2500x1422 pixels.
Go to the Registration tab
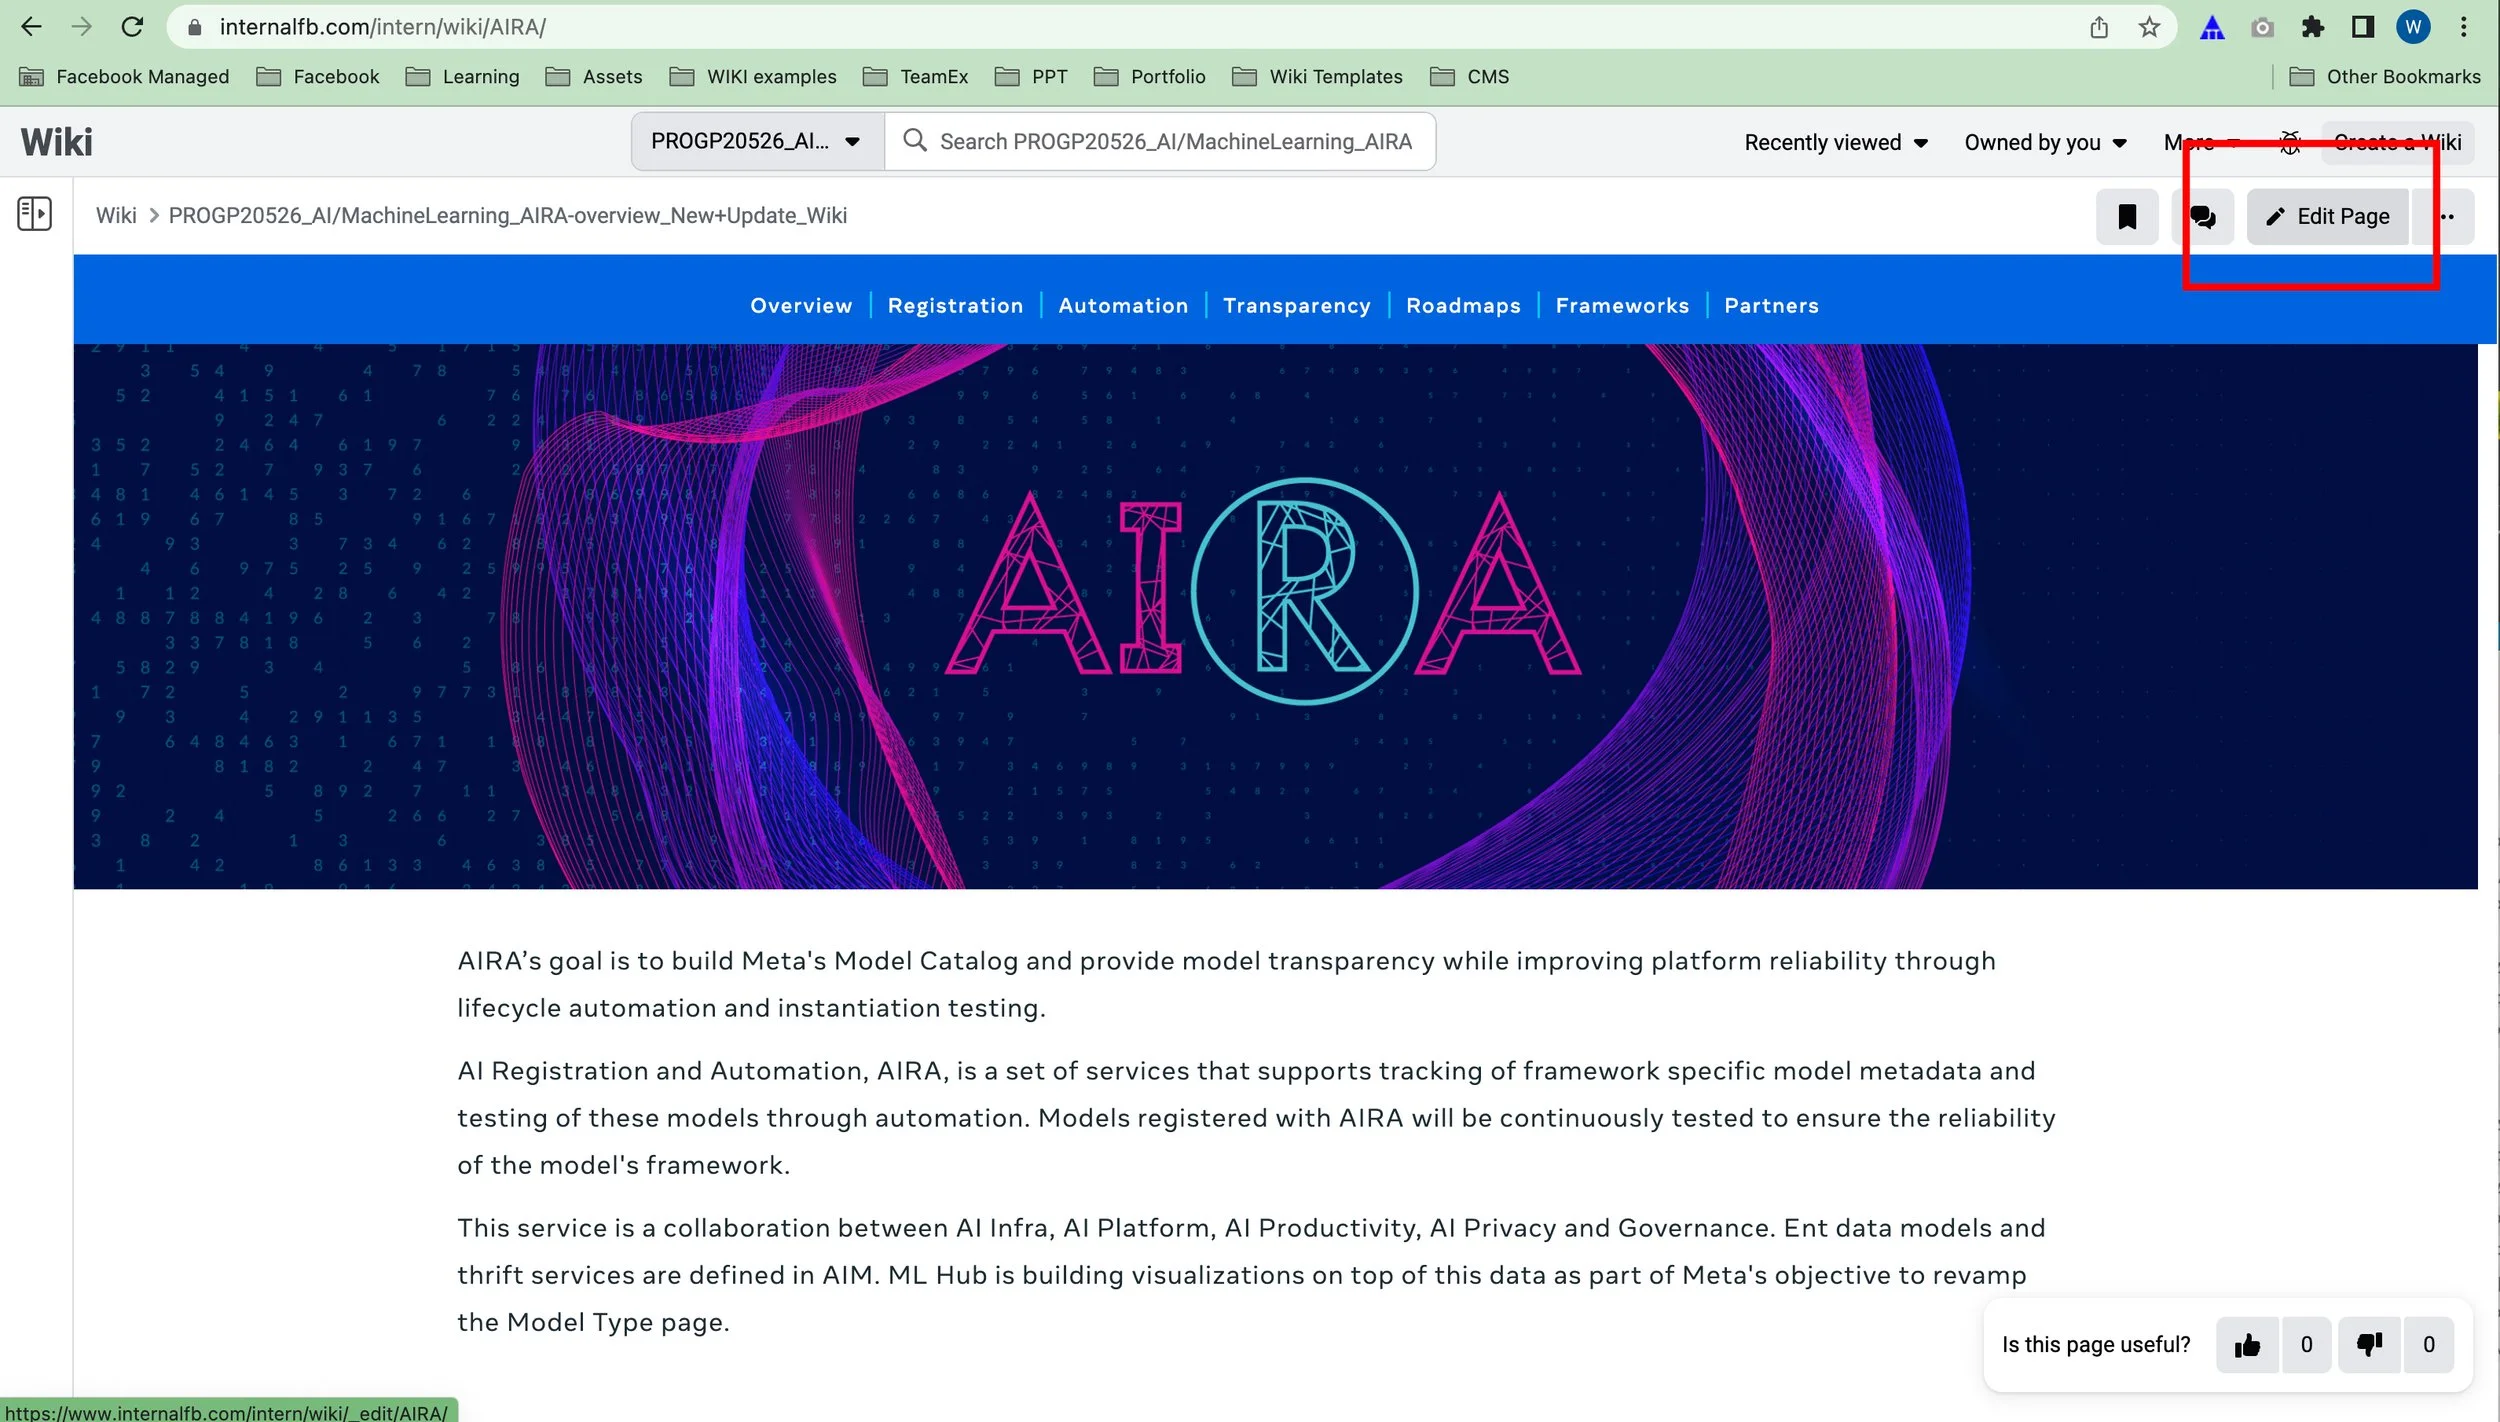(x=955, y=306)
